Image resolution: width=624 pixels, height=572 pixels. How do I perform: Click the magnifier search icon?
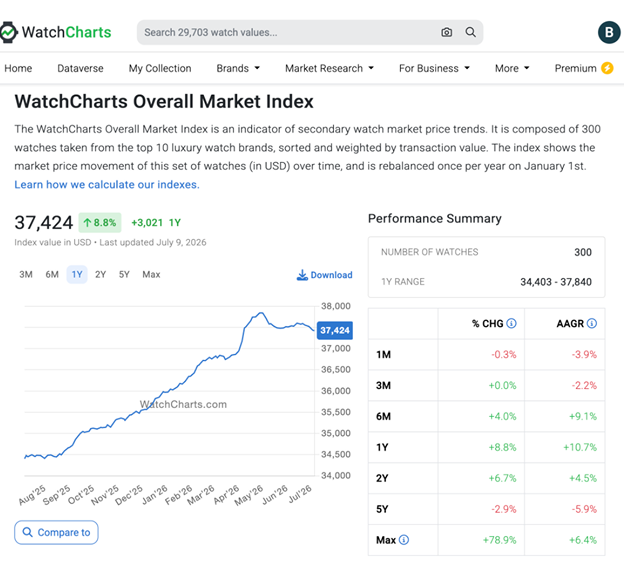click(x=470, y=32)
